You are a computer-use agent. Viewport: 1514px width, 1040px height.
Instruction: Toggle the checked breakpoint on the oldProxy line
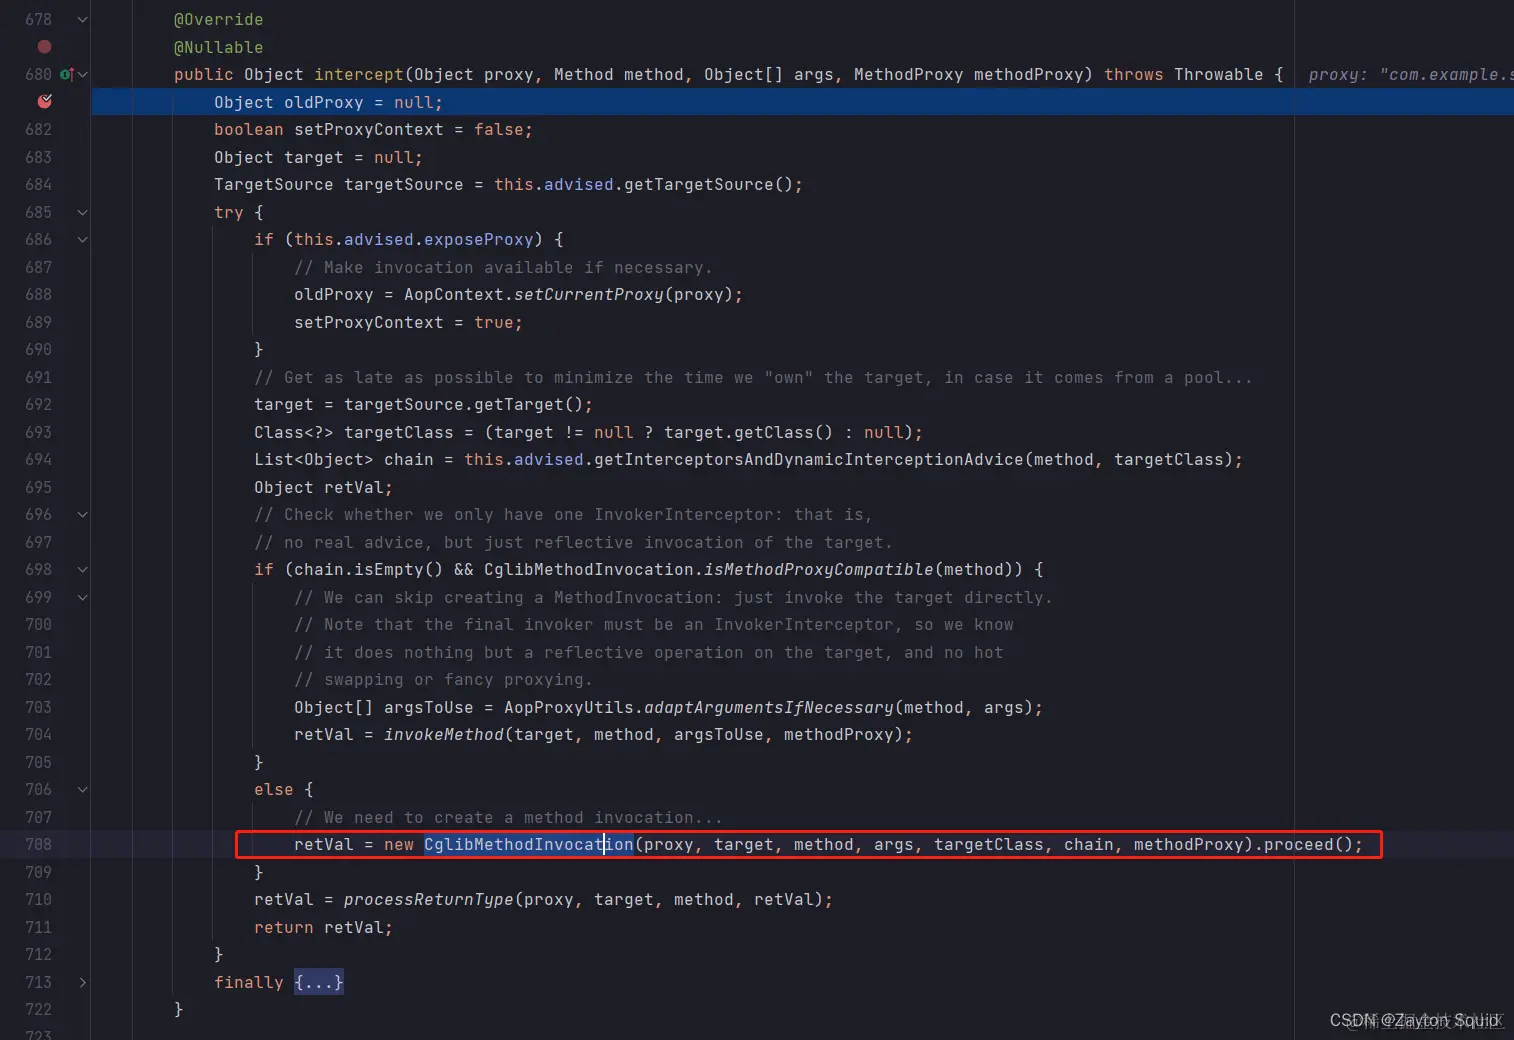pyautogui.click(x=44, y=101)
